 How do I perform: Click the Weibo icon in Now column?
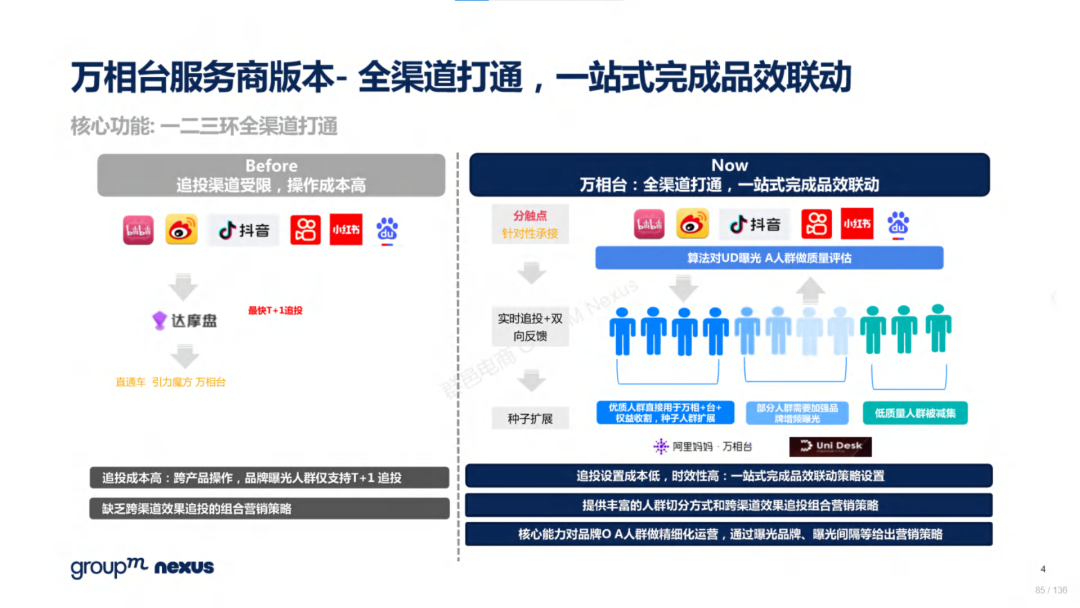coord(692,224)
